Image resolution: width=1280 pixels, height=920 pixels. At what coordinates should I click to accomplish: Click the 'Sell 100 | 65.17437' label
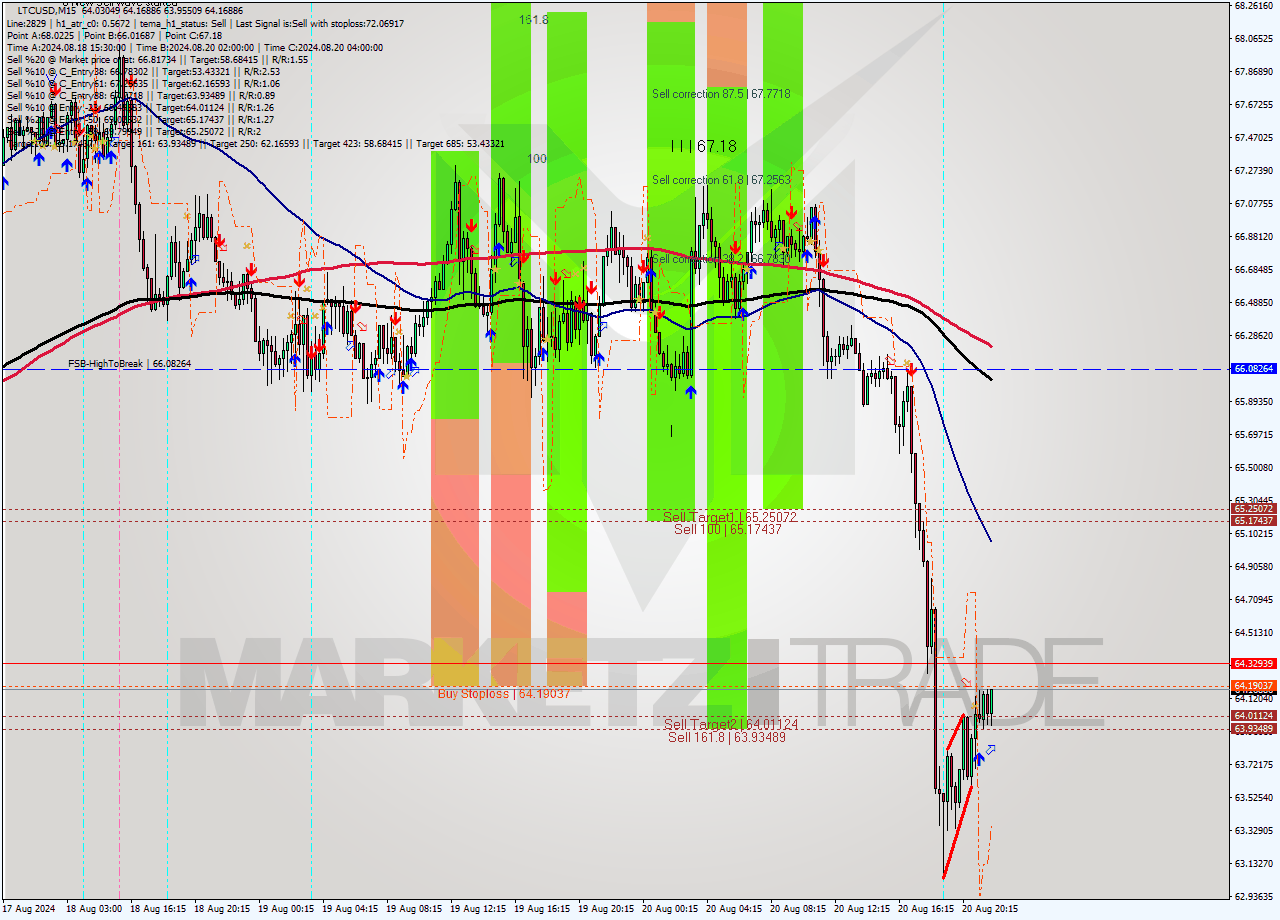point(728,529)
